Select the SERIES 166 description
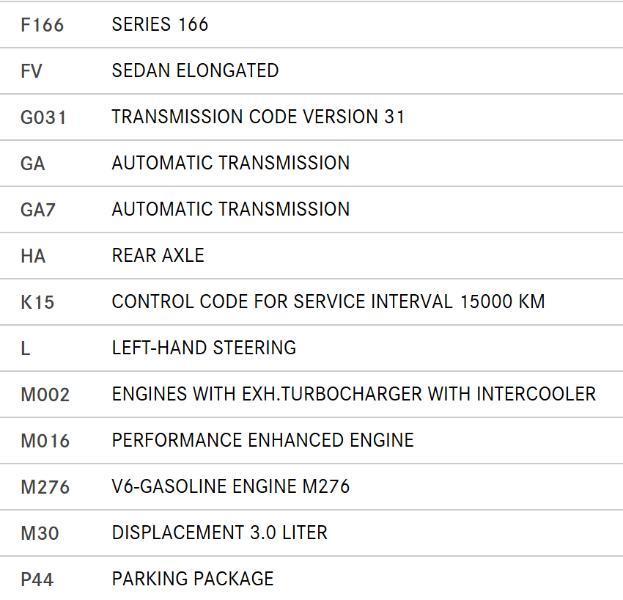Image resolution: width=623 pixels, height=600 pixels. [160, 25]
